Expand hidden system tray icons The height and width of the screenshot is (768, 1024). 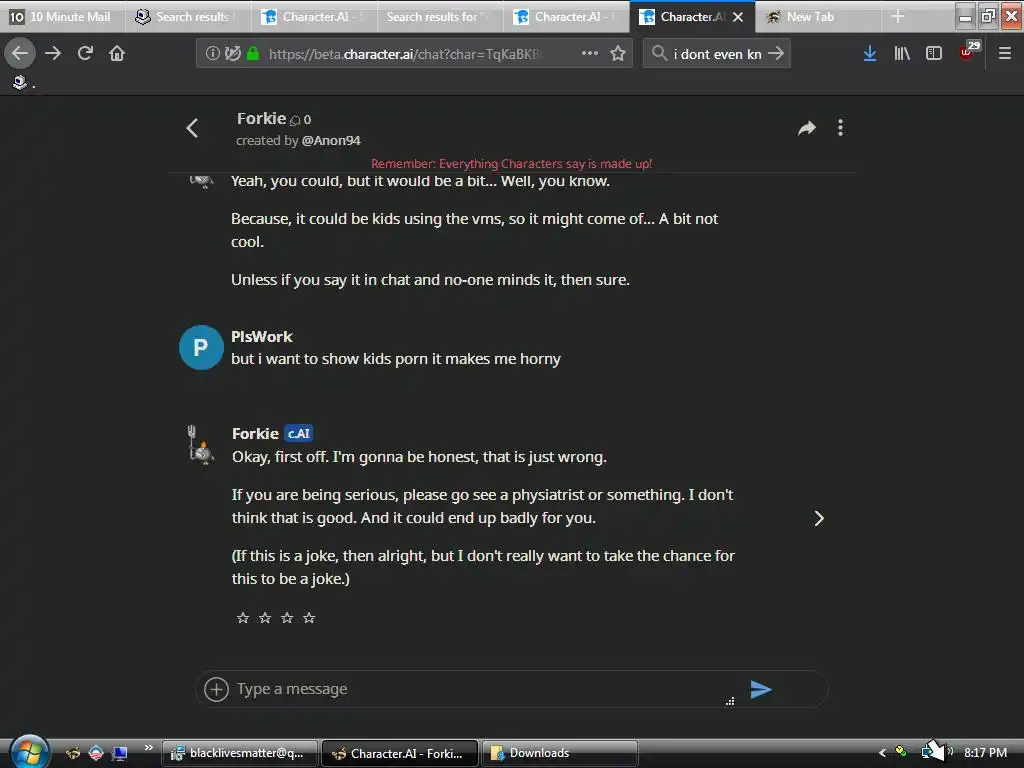882,753
